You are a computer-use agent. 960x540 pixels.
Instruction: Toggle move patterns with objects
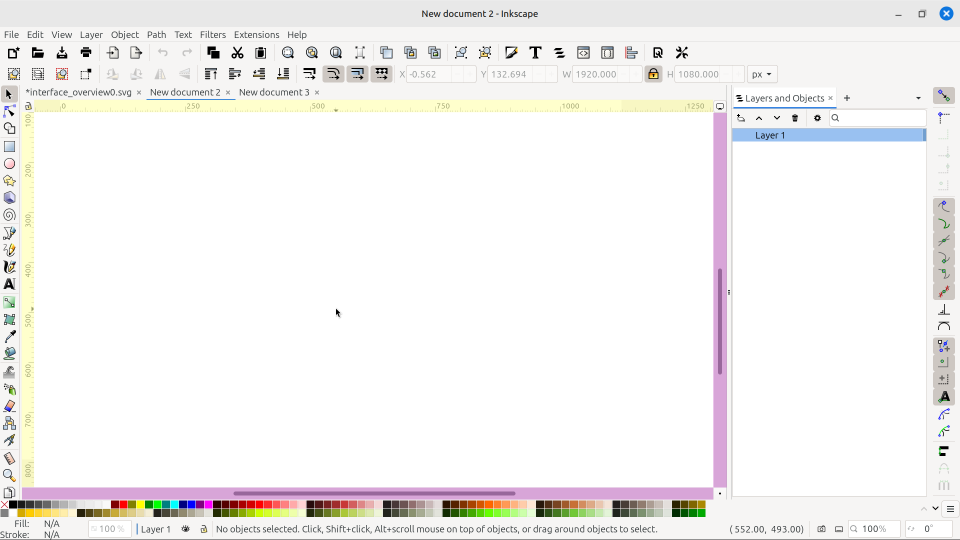381,74
